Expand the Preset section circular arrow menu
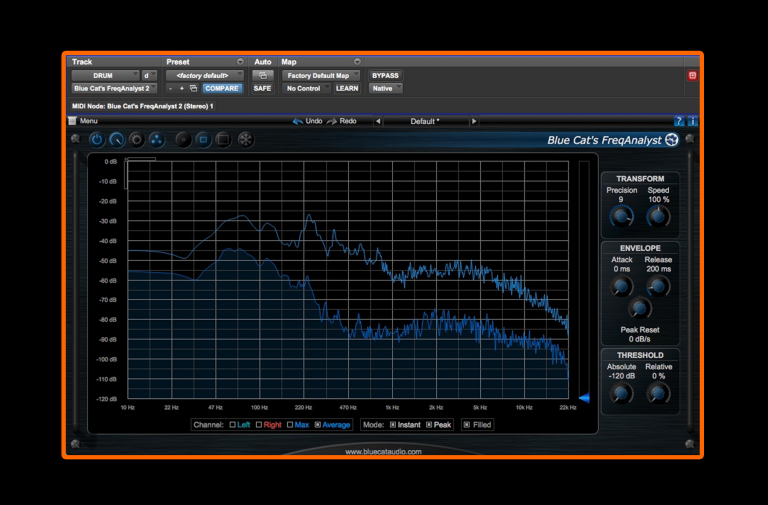This screenshot has height=505, width=768. (x=240, y=62)
